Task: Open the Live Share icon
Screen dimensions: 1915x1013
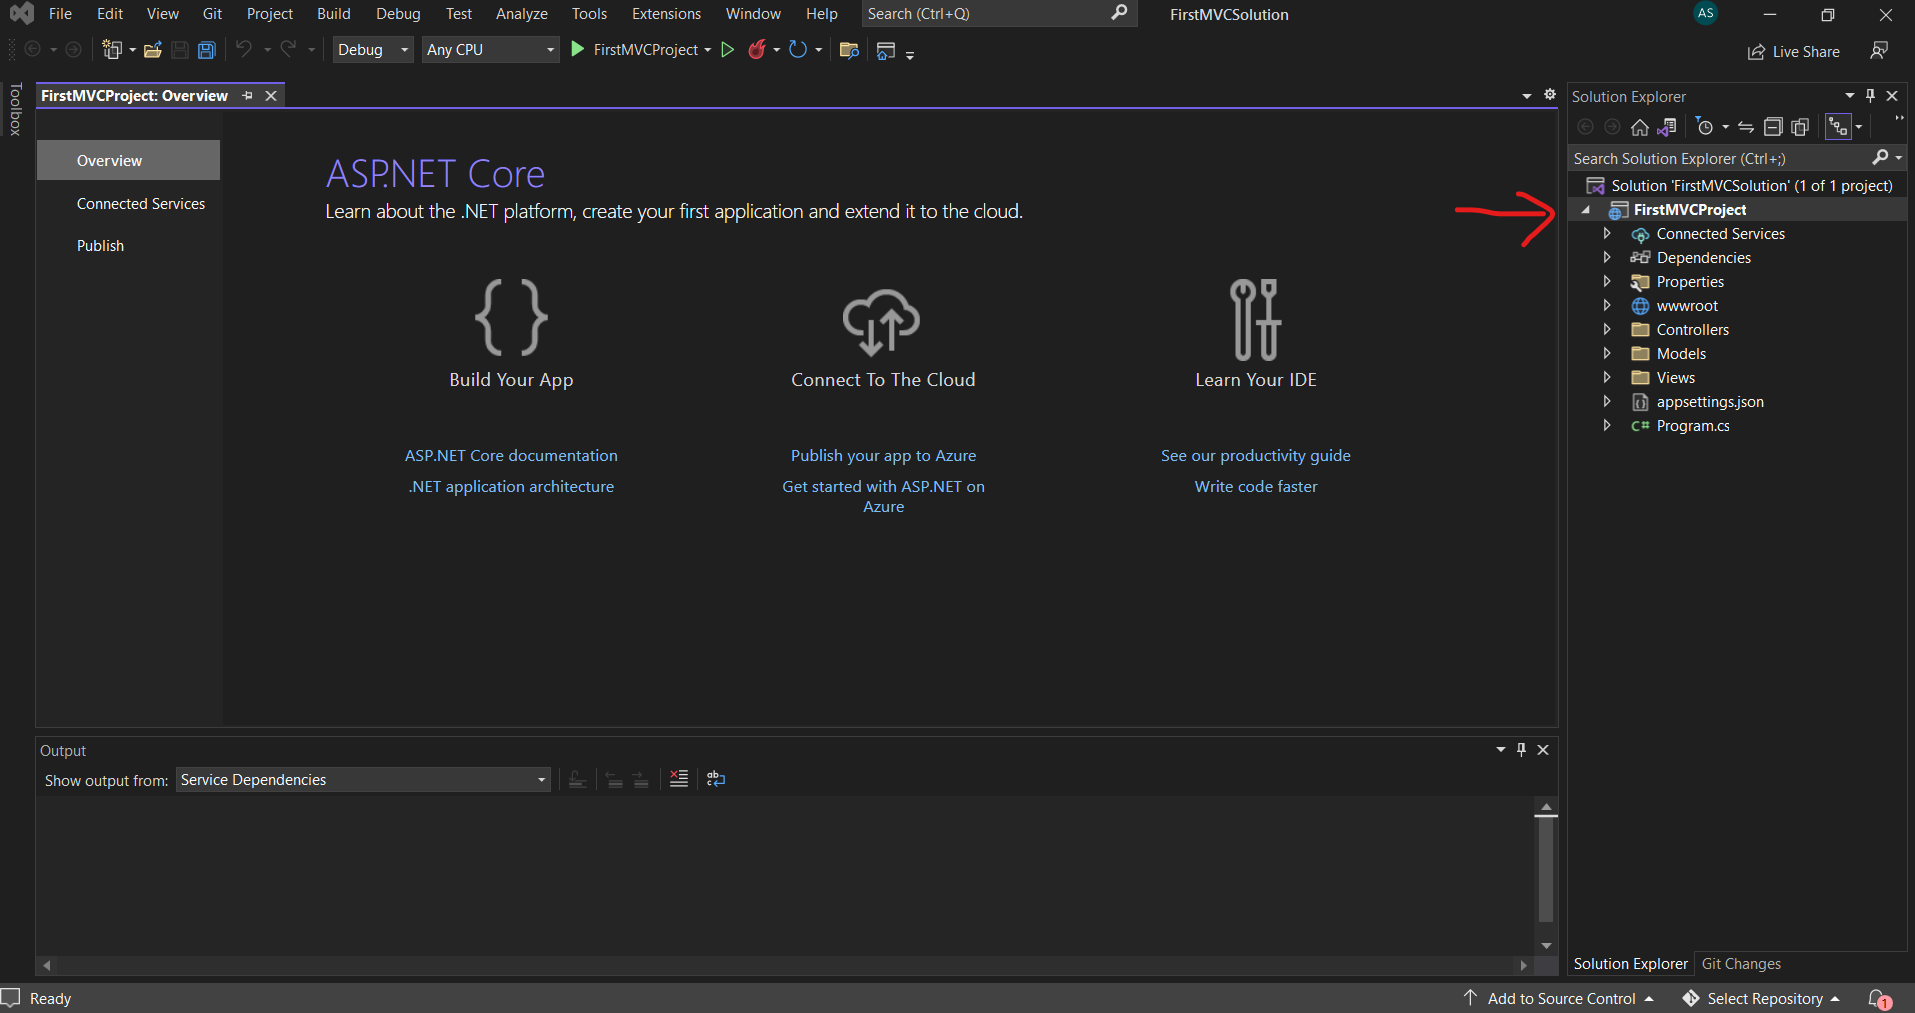Action: tap(1757, 51)
